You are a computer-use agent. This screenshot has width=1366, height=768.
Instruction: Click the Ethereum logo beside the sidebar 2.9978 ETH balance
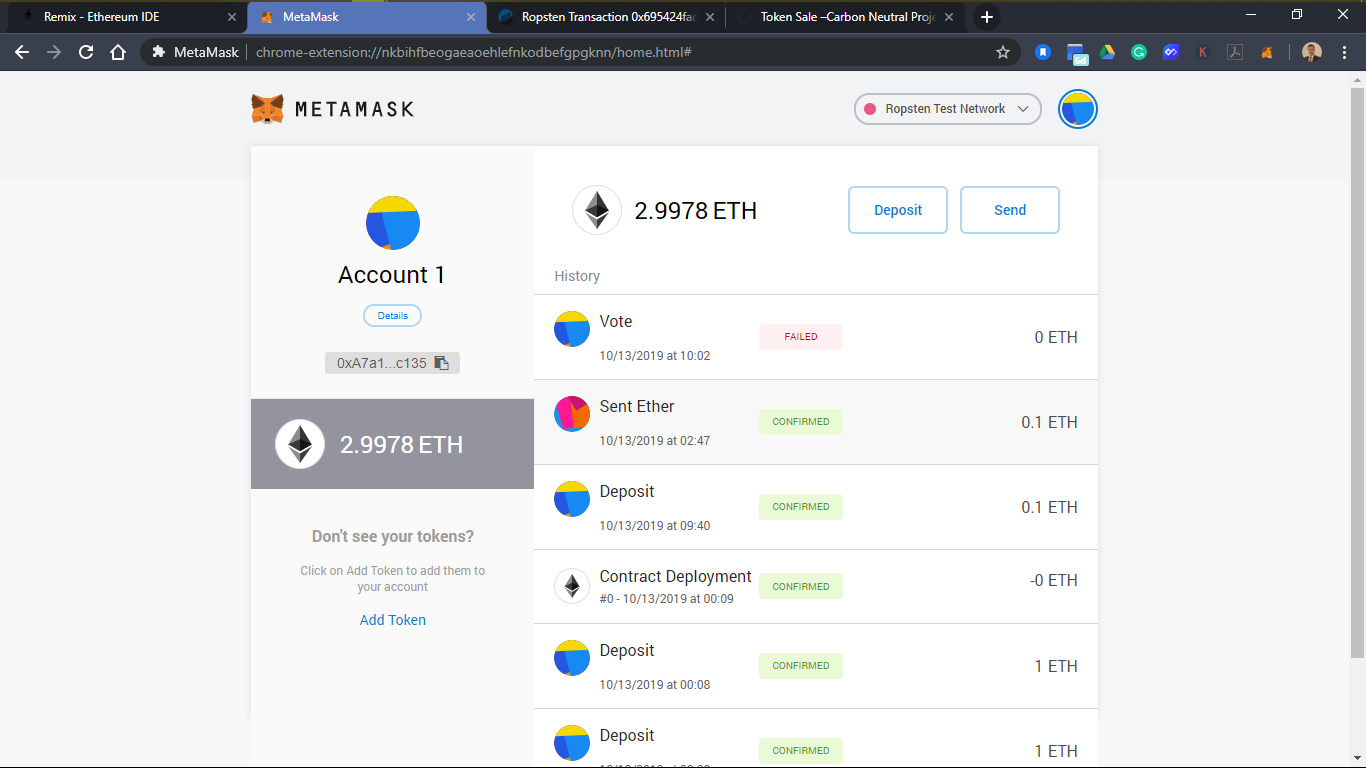pyautogui.click(x=300, y=444)
